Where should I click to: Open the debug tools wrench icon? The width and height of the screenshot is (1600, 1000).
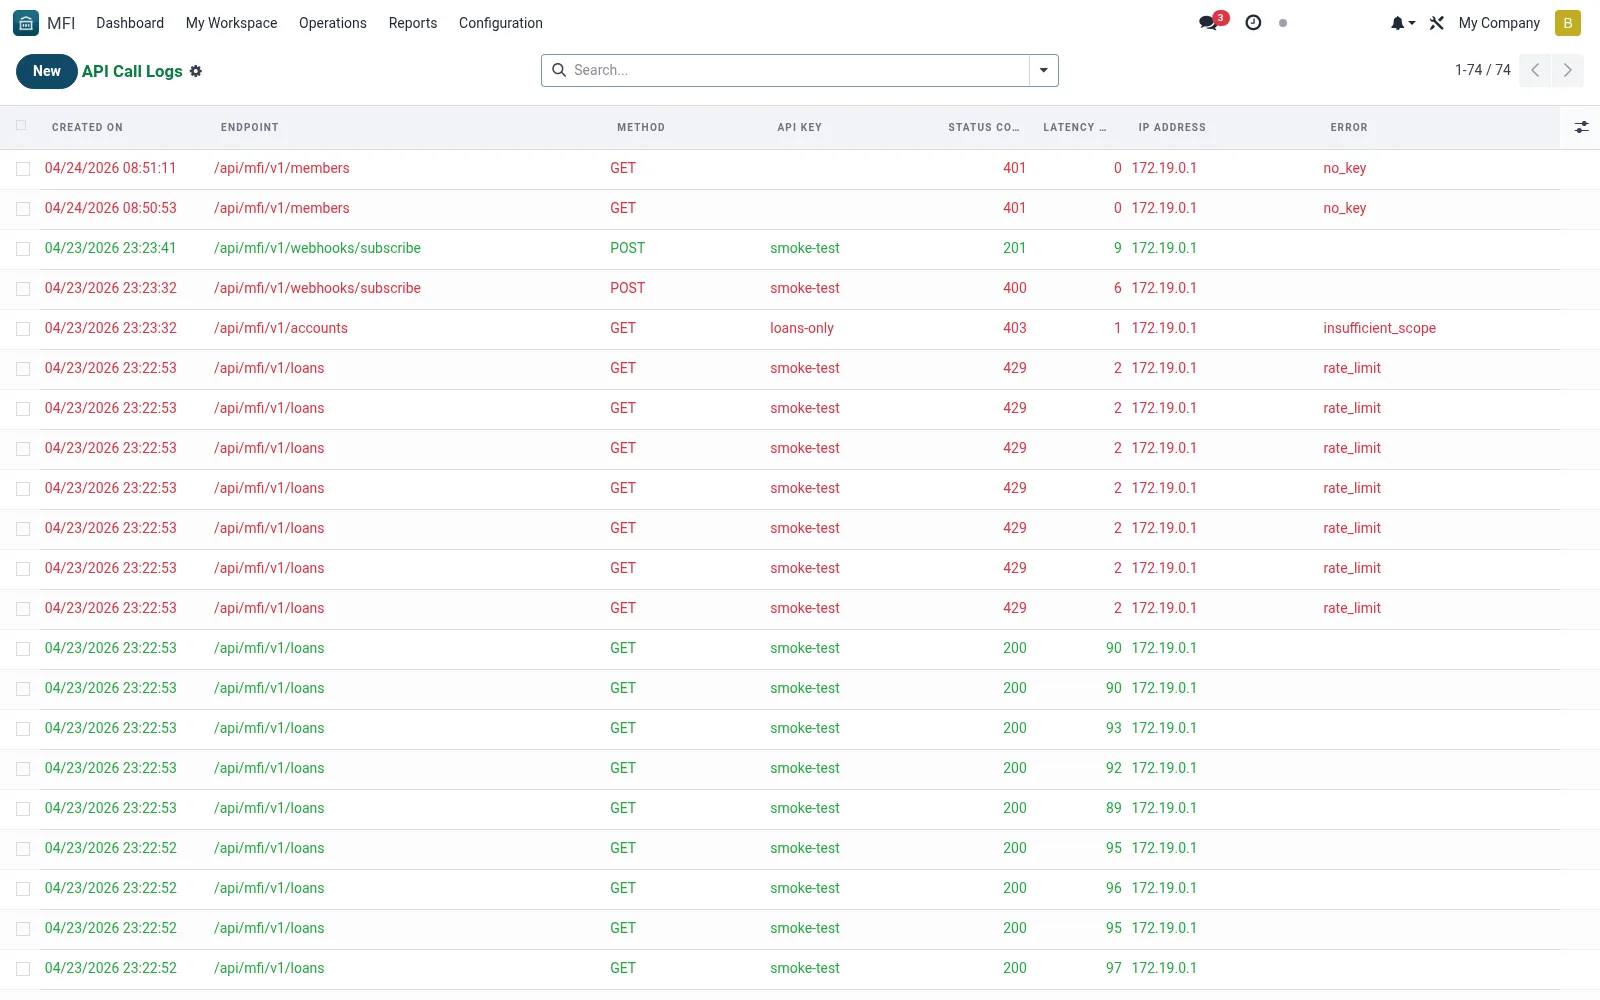(1437, 23)
